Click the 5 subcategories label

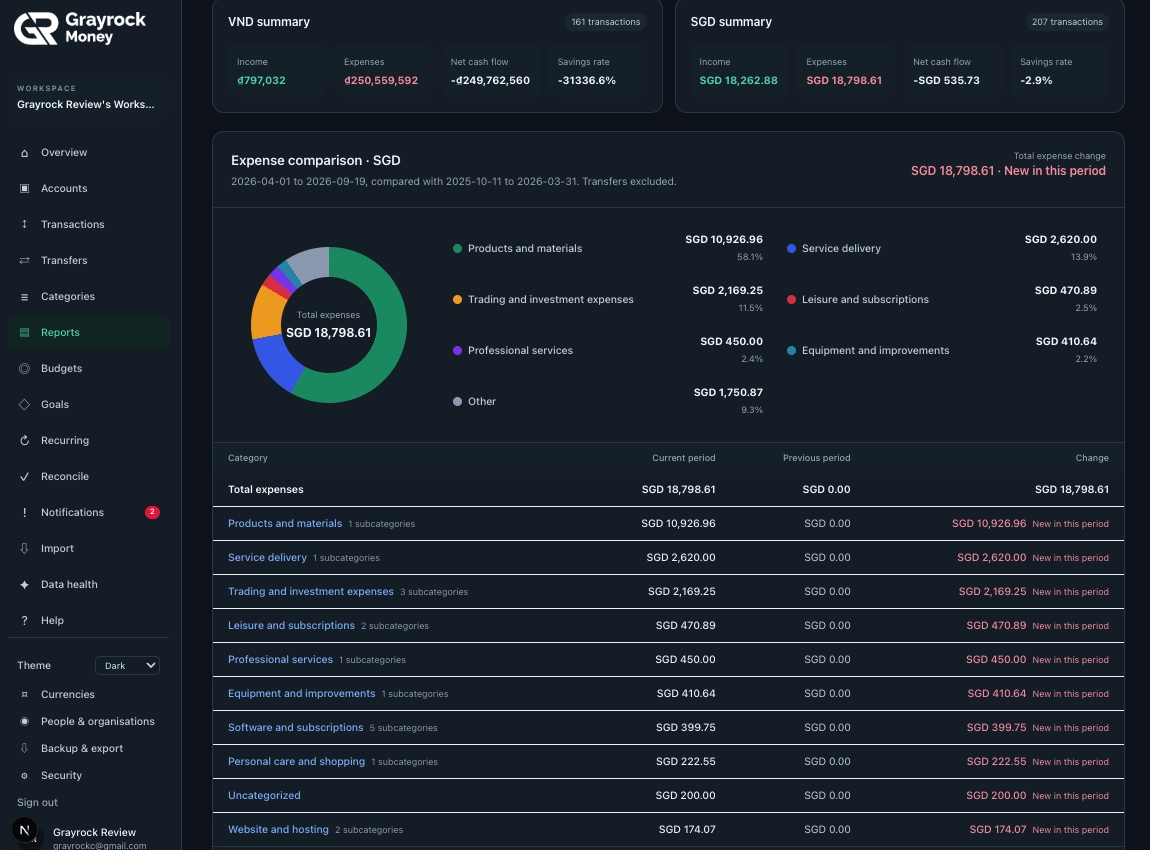click(403, 728)
